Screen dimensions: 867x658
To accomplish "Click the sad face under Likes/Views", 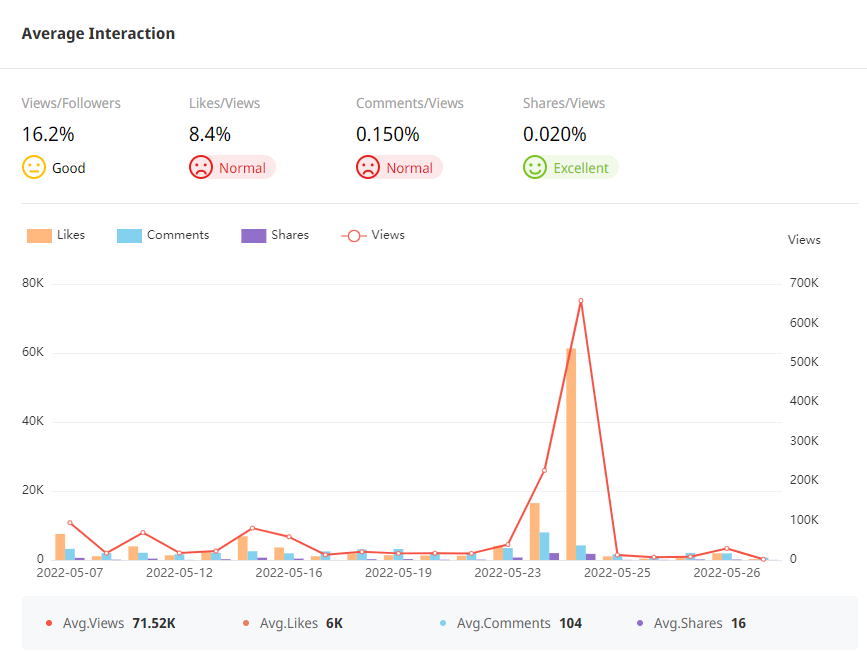I will pyautogui.click(x=201, y=168).
